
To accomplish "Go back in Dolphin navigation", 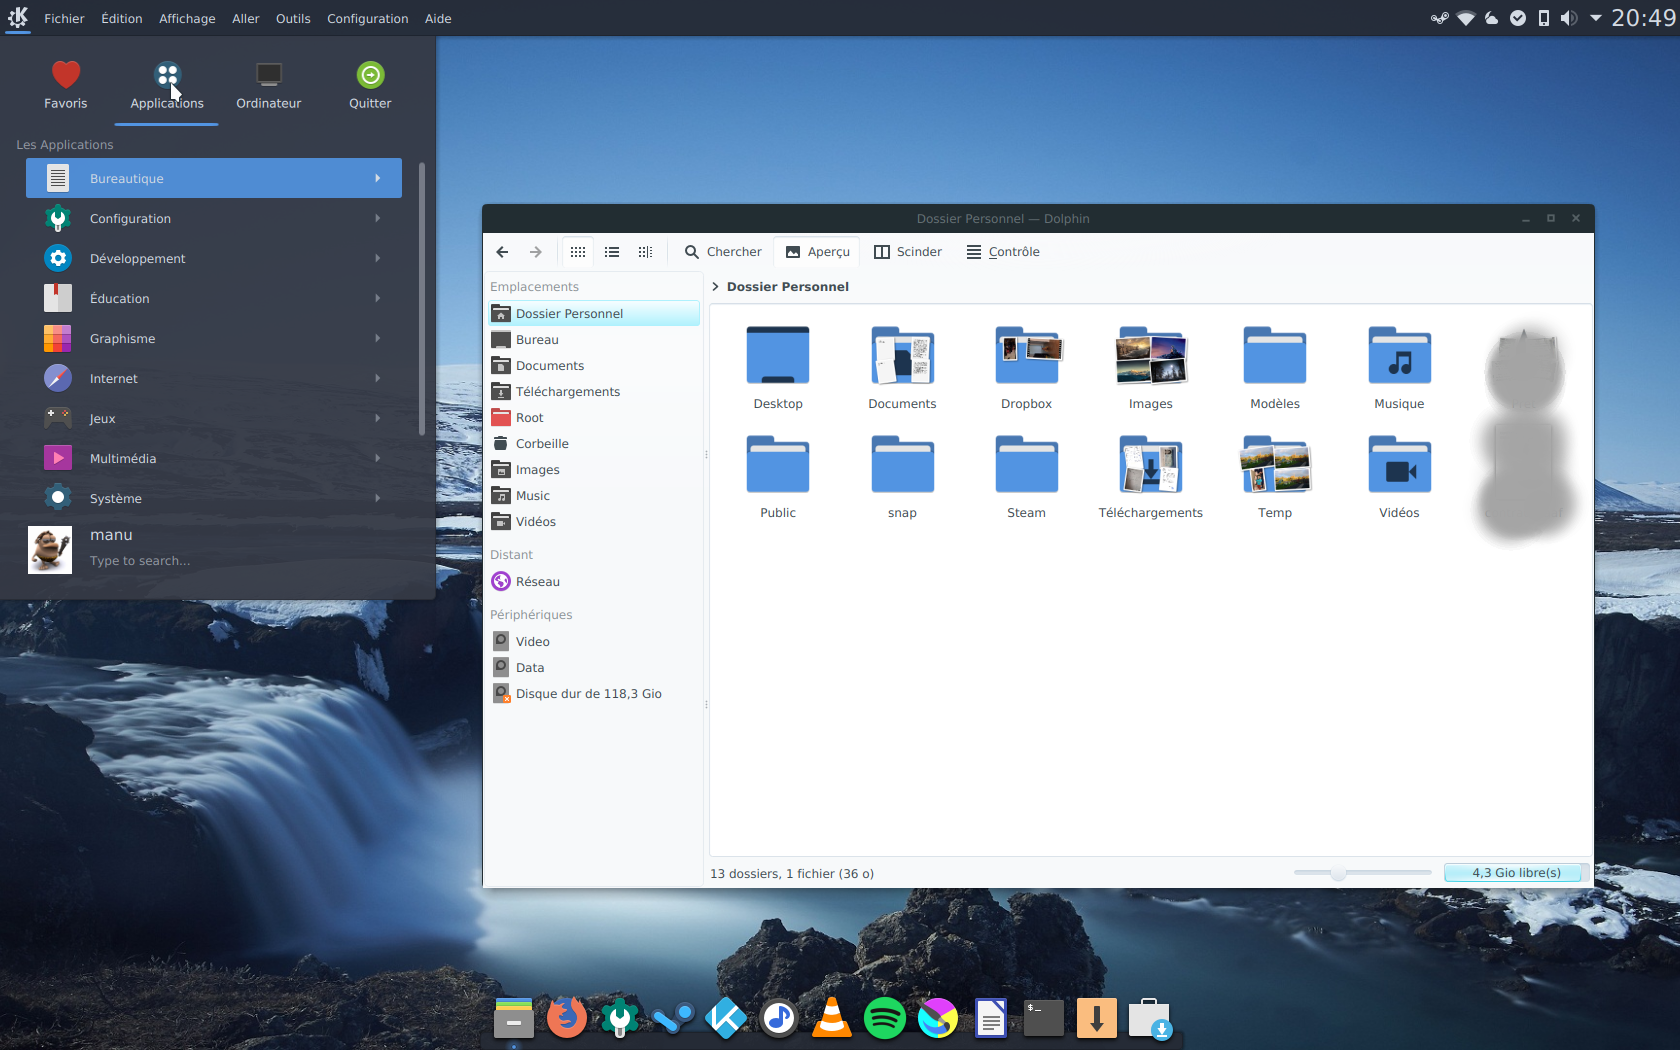I will [x=503, y=252].
